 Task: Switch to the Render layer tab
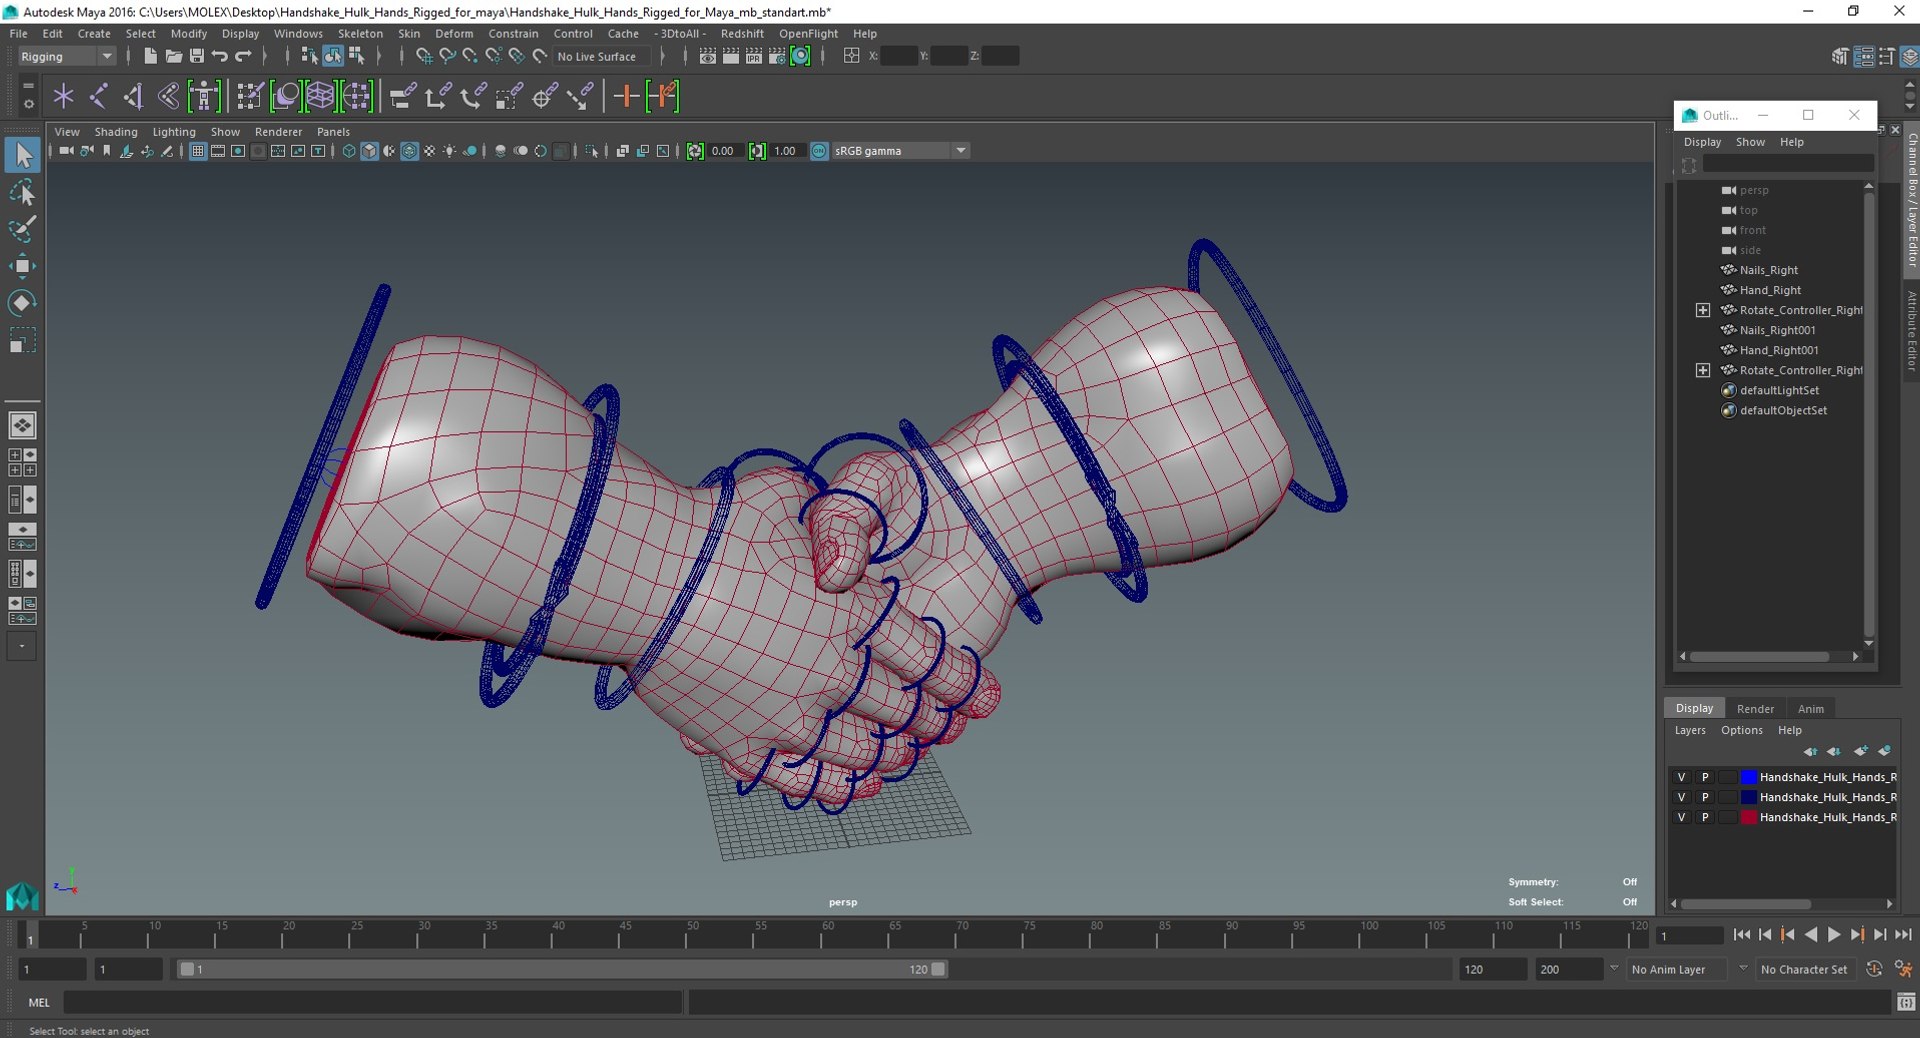tap(1755, 708)
